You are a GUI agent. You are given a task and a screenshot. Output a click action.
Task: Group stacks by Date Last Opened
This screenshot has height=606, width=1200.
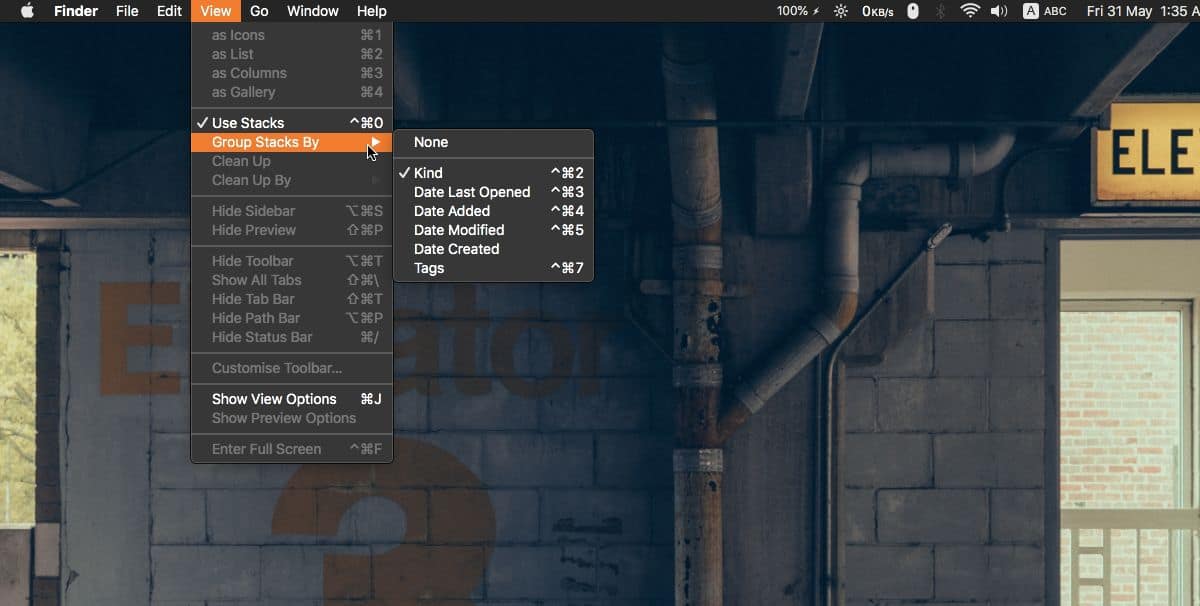click(x=494, y=192)
